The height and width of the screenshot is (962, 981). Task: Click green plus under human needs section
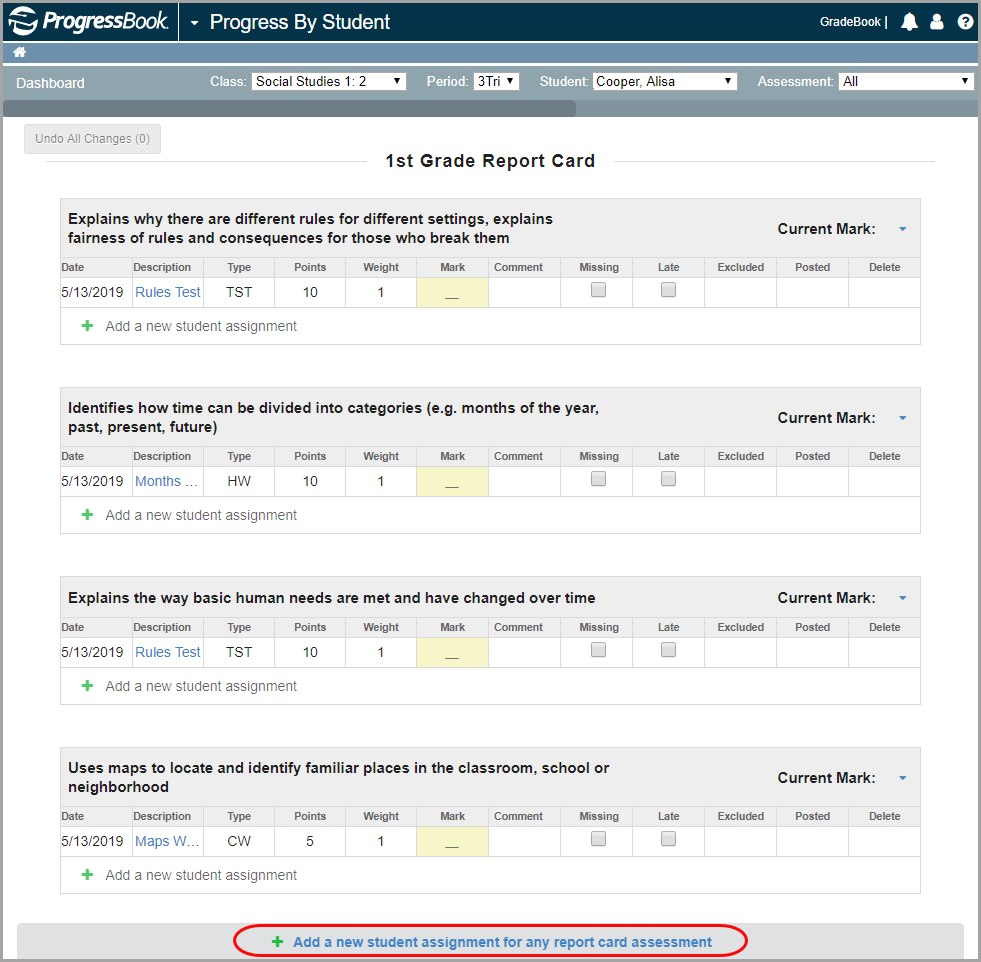tap(88, 686)
